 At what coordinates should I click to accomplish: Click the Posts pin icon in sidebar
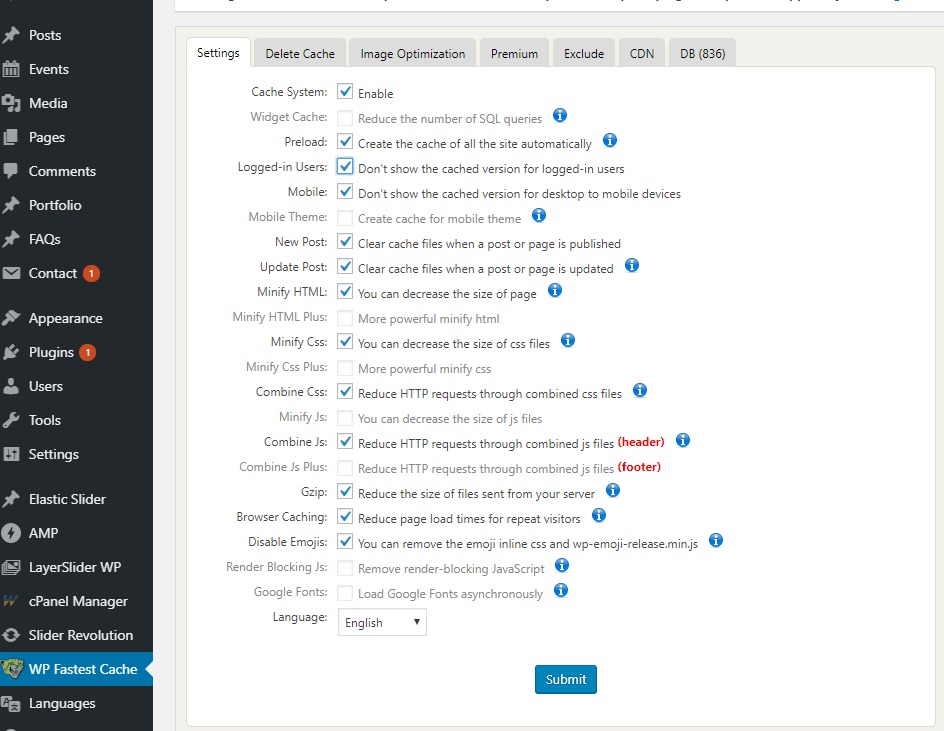[11, 35]
